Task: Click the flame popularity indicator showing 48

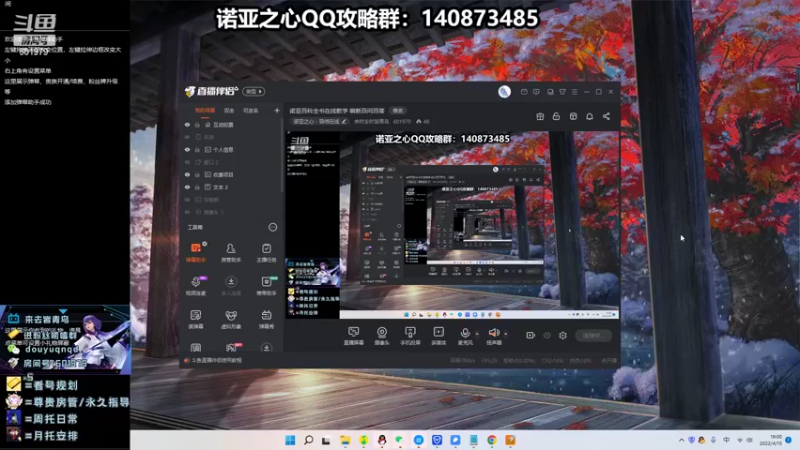Action: (x=422, y=121)
